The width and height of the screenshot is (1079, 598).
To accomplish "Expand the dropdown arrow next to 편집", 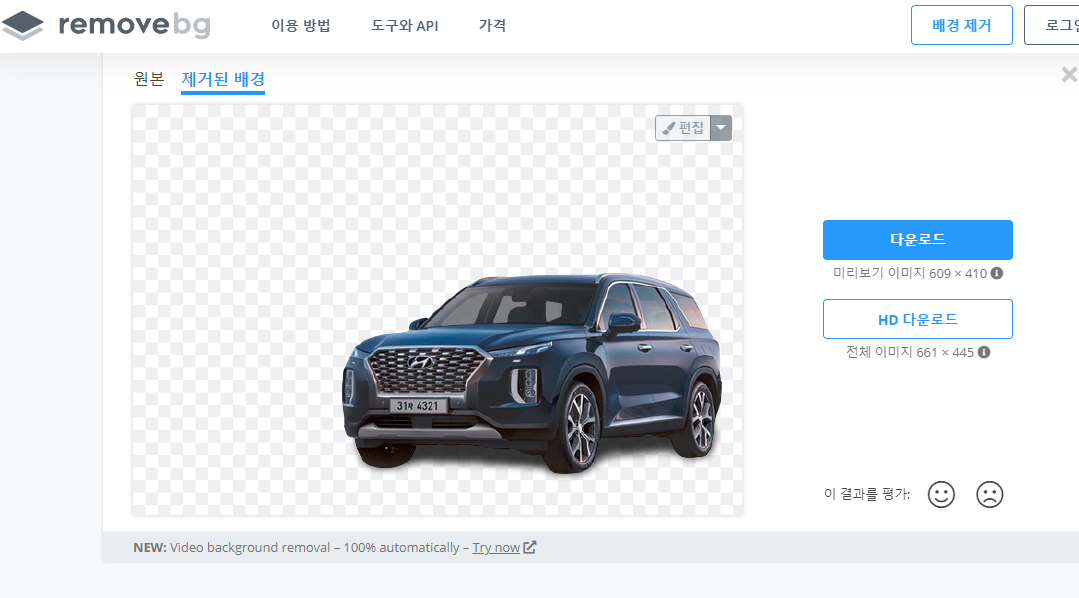I will [721, 128].
